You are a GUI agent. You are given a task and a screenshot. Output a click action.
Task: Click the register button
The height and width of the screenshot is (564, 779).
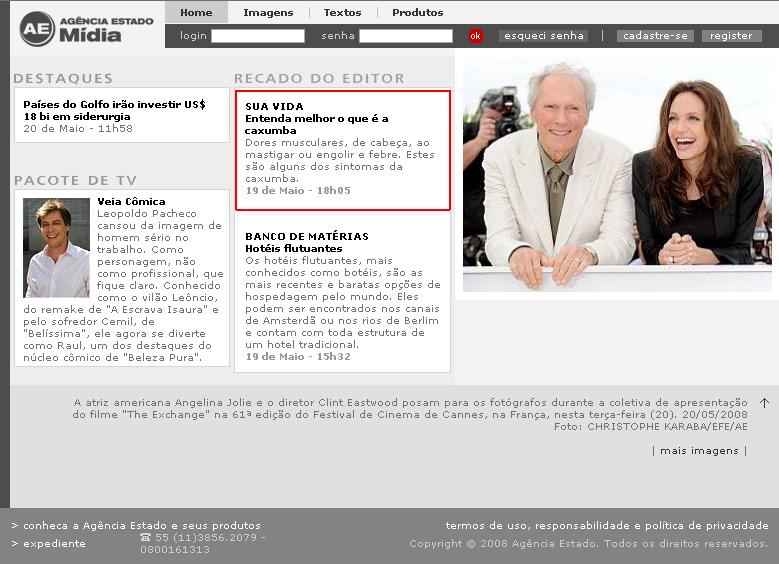(x=731, y=36)
